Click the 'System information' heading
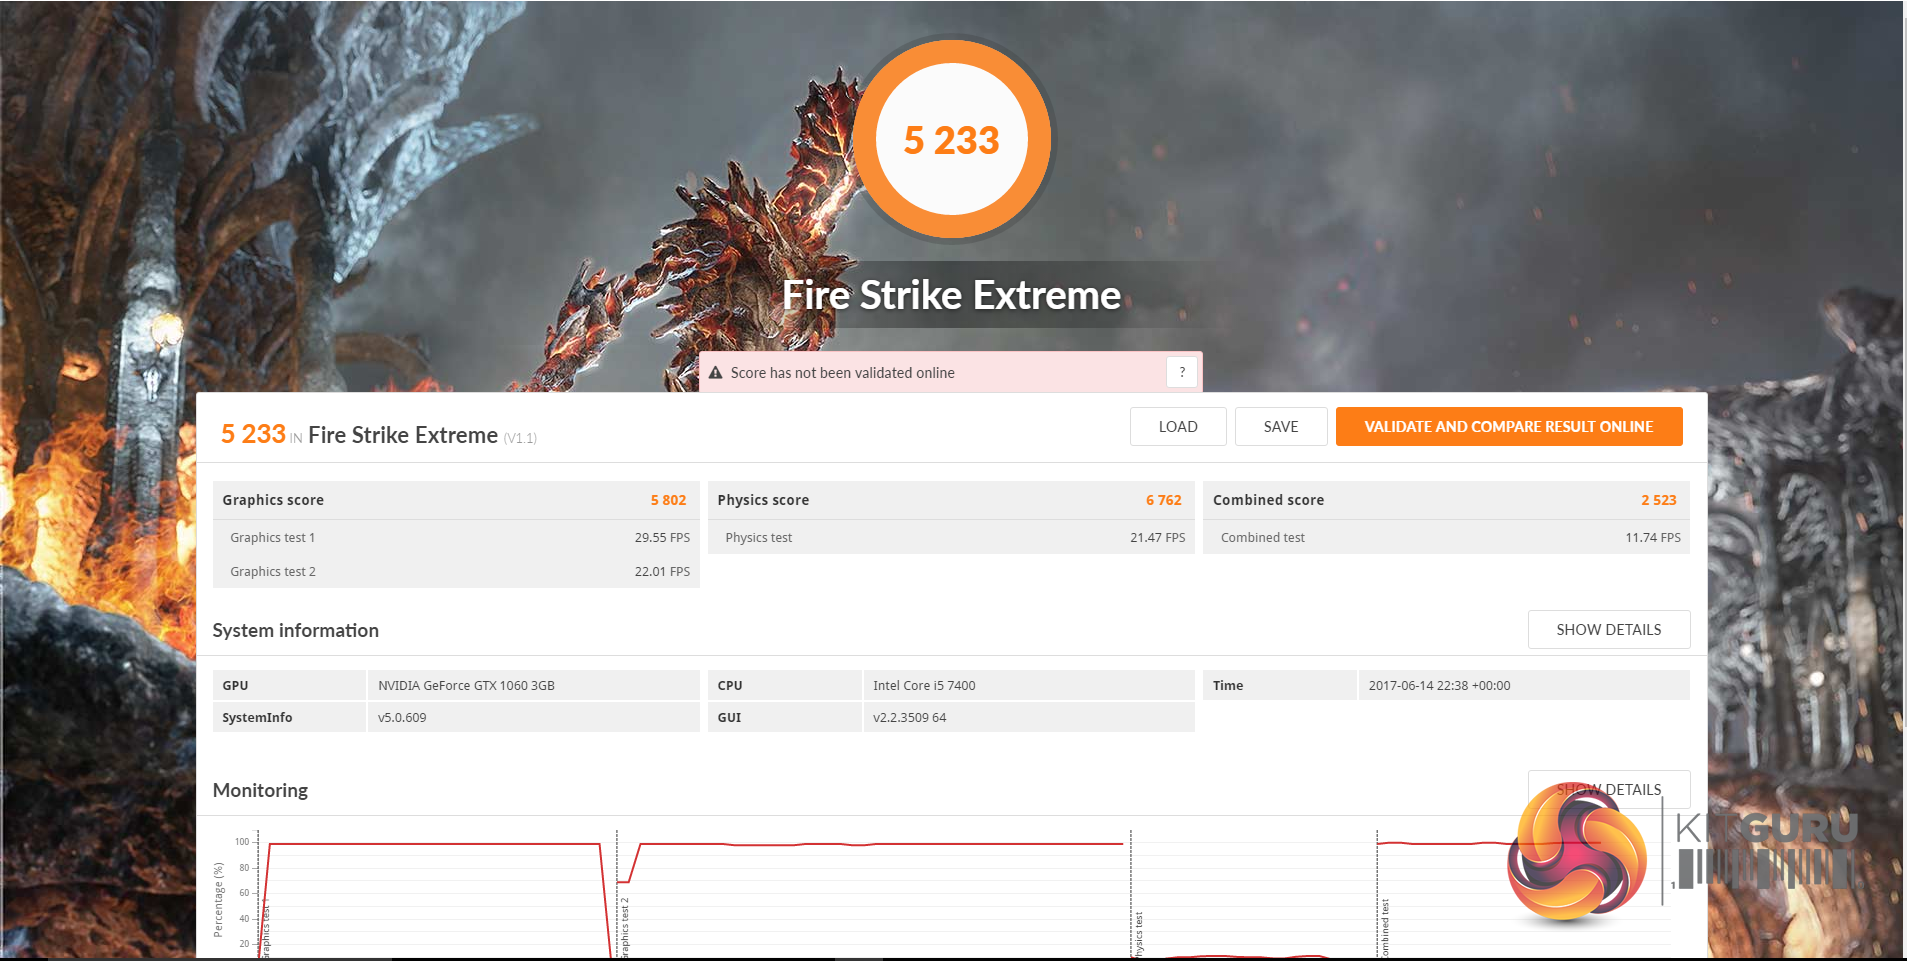 [296, 630]
